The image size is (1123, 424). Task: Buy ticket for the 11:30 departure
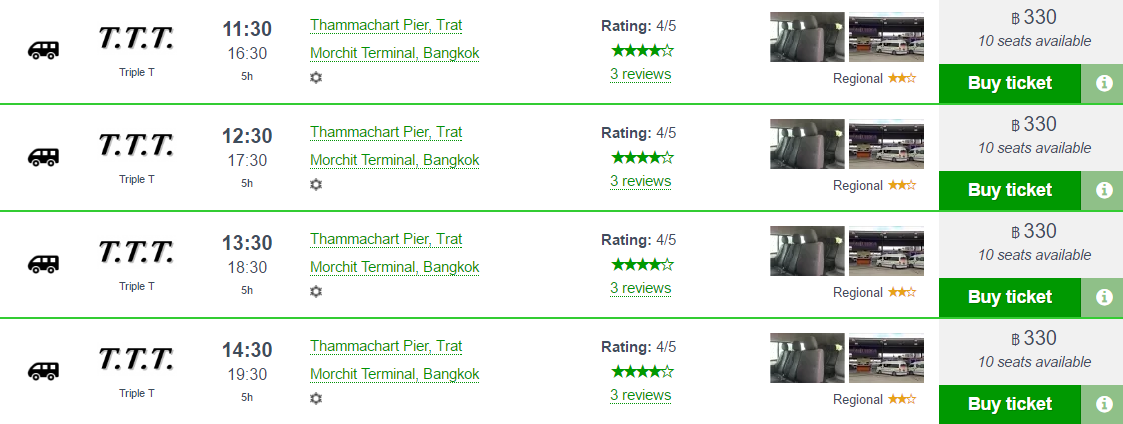point(1010,84)
